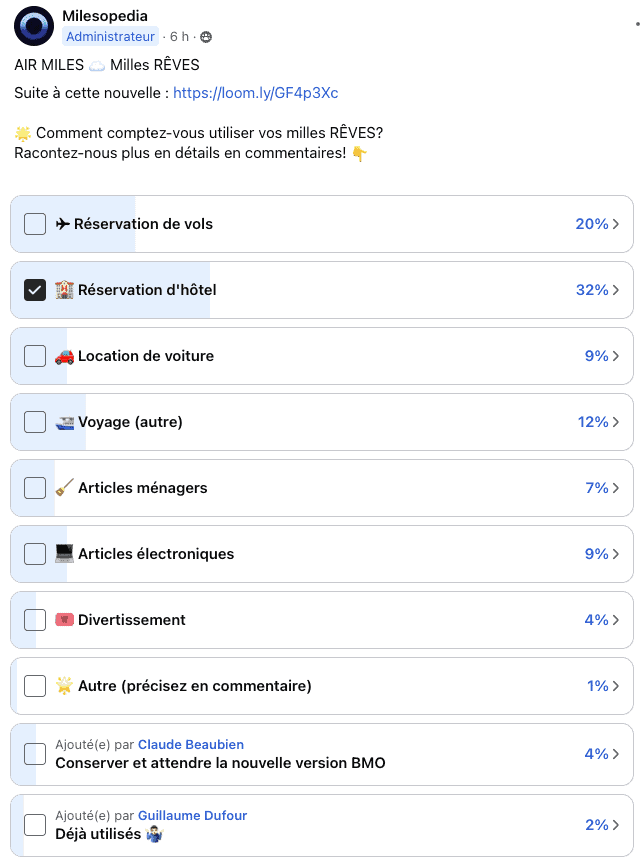Click the laptop icon in Articles électroniques
The image size is (642, 859).
click(x=64, y=554)
